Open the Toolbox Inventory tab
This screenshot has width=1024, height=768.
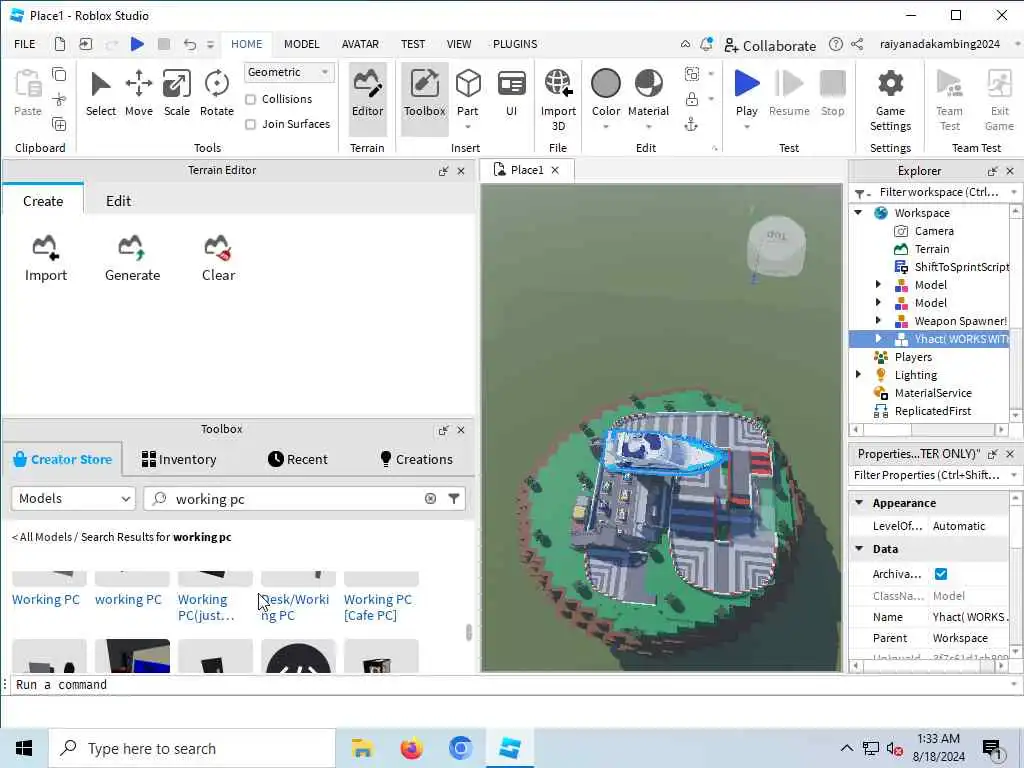coord(179,459)
